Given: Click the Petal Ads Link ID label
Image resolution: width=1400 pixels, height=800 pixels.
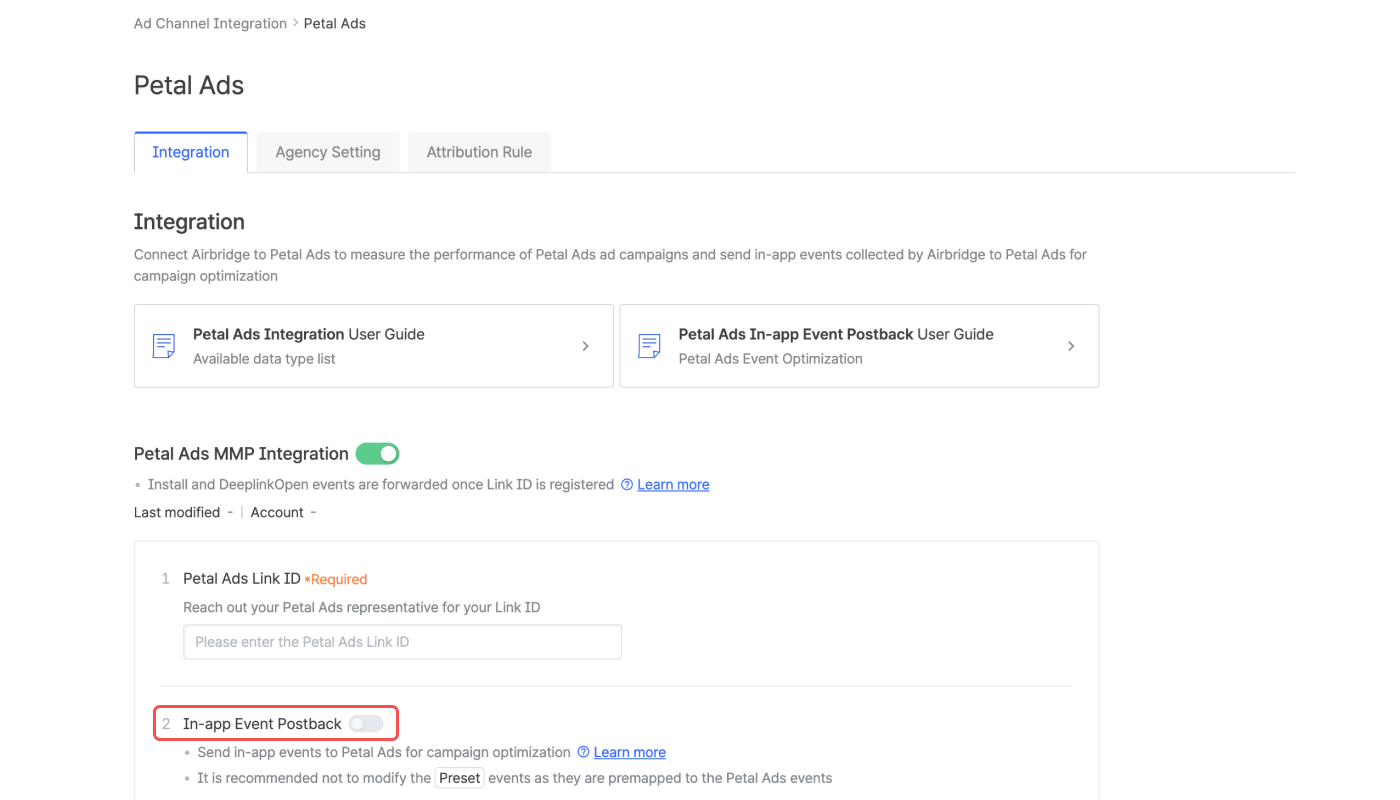Looking at the screenshot, I should coord(242,579).
